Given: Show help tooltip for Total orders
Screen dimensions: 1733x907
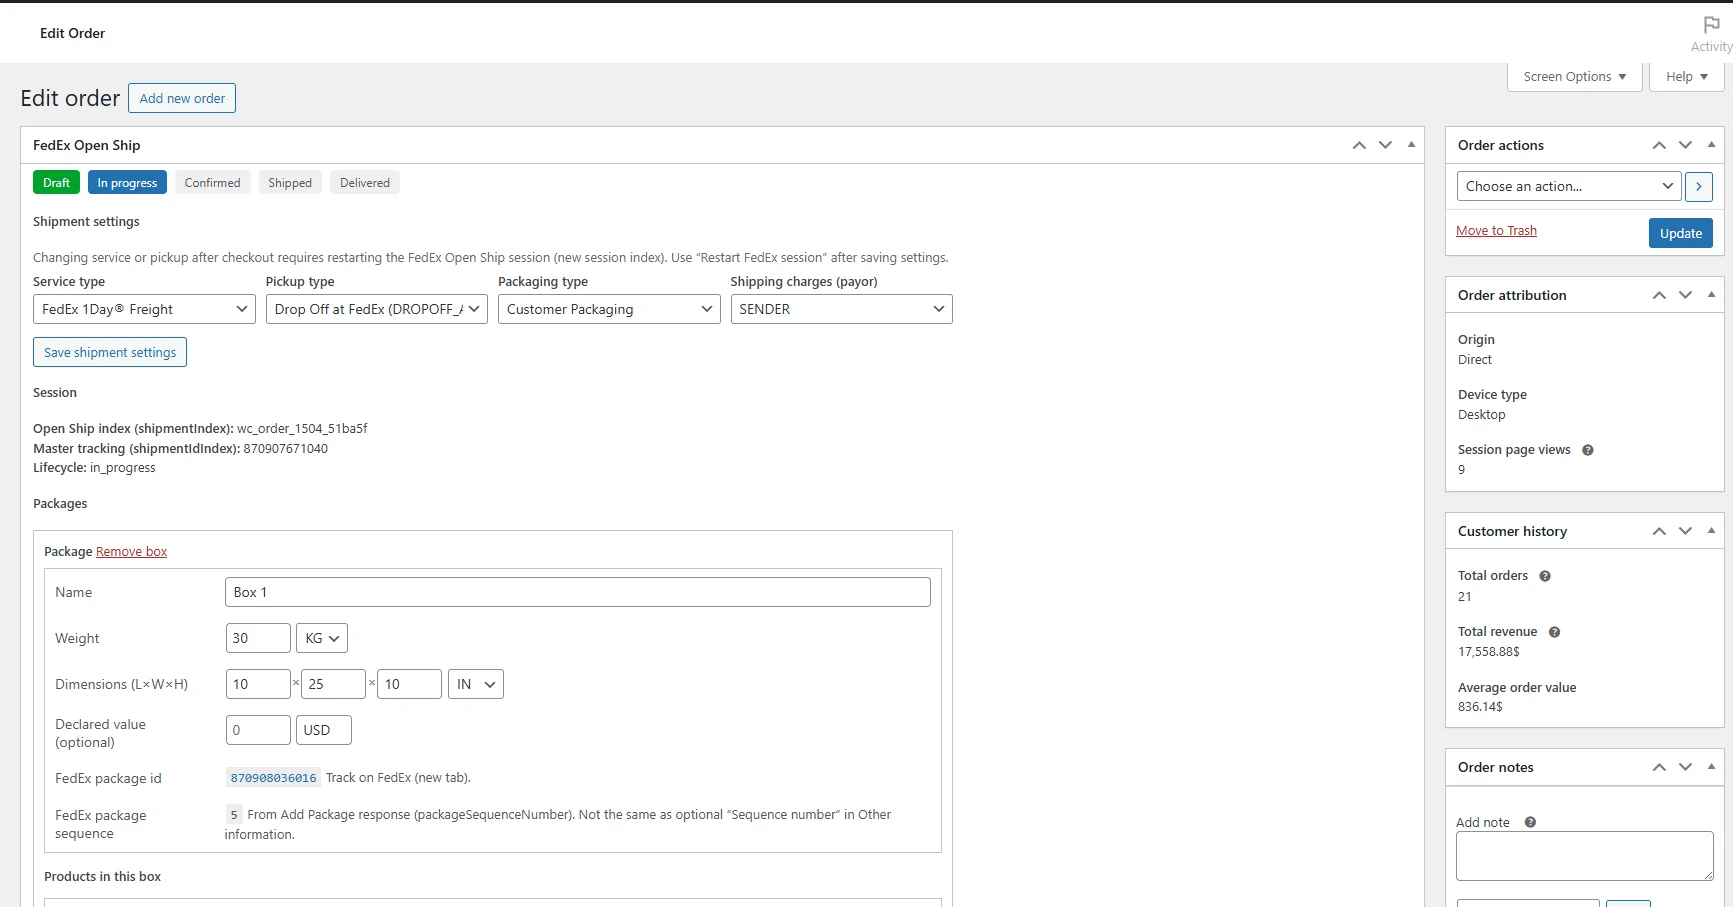Looking at the screenshot, I should (x=1544, y=576).
